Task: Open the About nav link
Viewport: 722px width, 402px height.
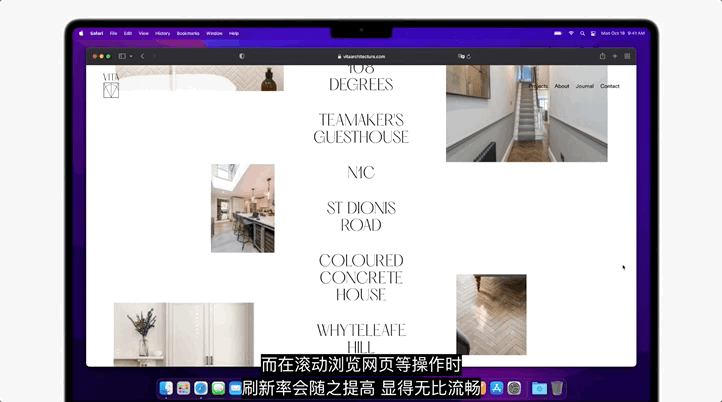Action: click(562, 86)
